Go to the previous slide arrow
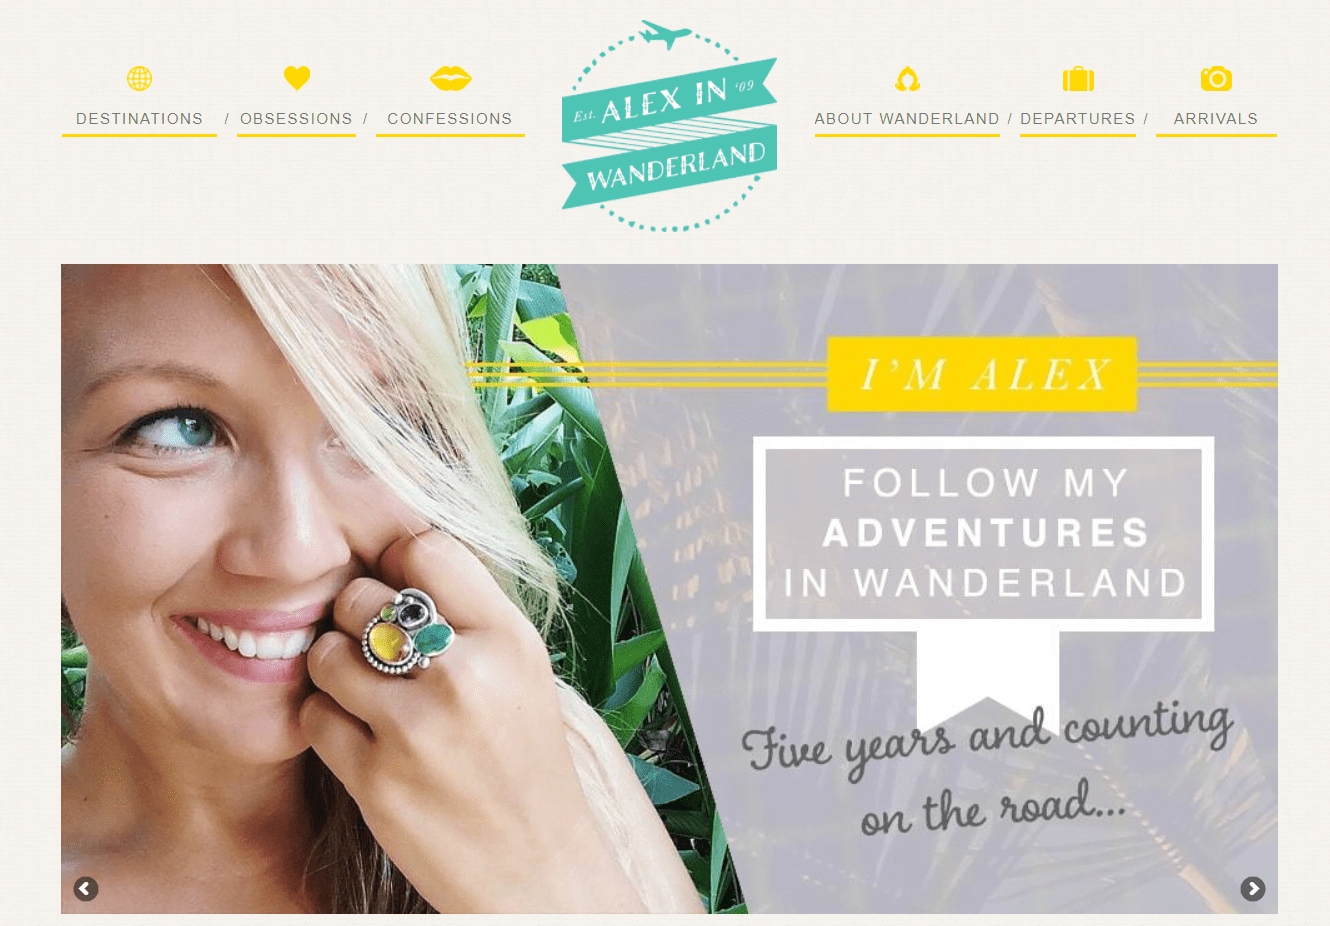This screenshot has height=926, width=1330. tap(86, 888)
